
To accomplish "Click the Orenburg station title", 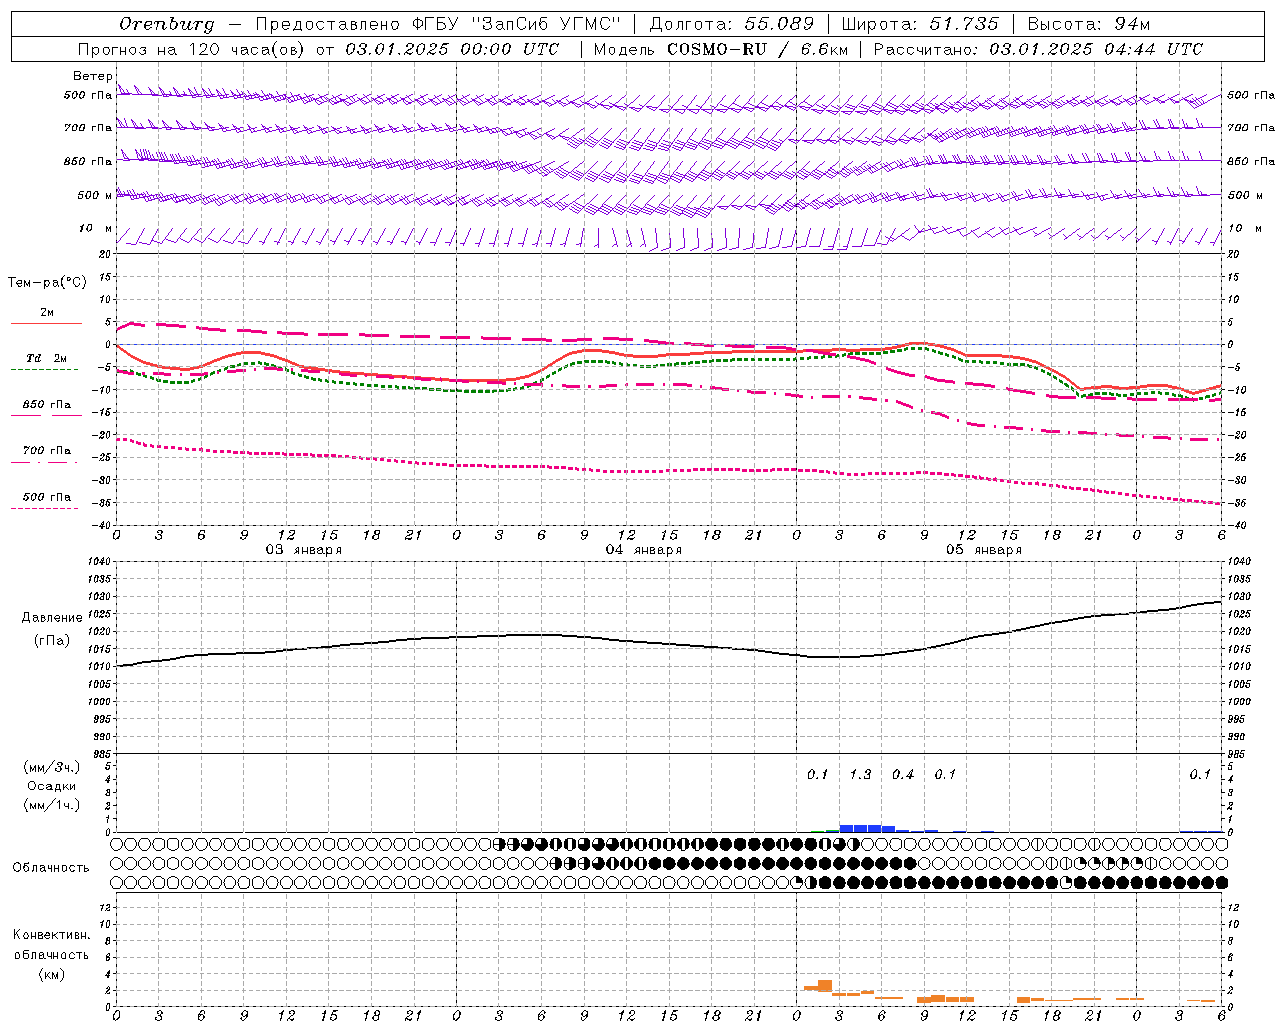I will (x=166, y=23).
